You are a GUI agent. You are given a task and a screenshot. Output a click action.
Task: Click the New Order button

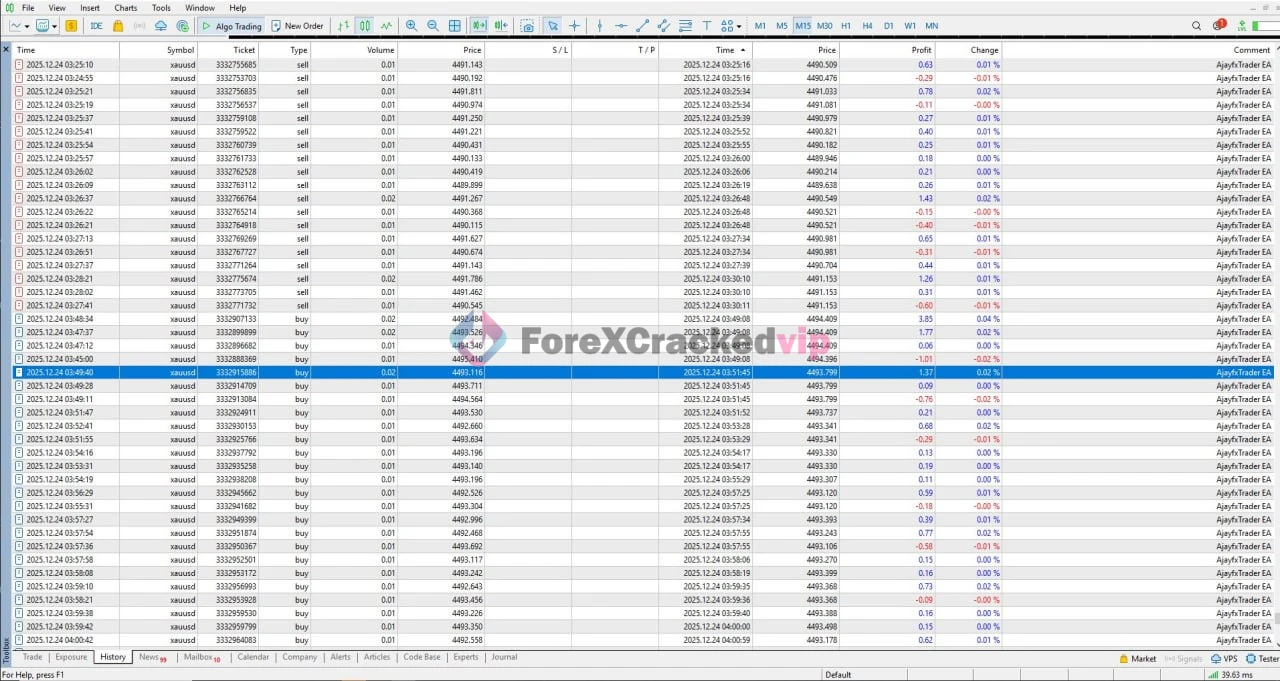296,26
